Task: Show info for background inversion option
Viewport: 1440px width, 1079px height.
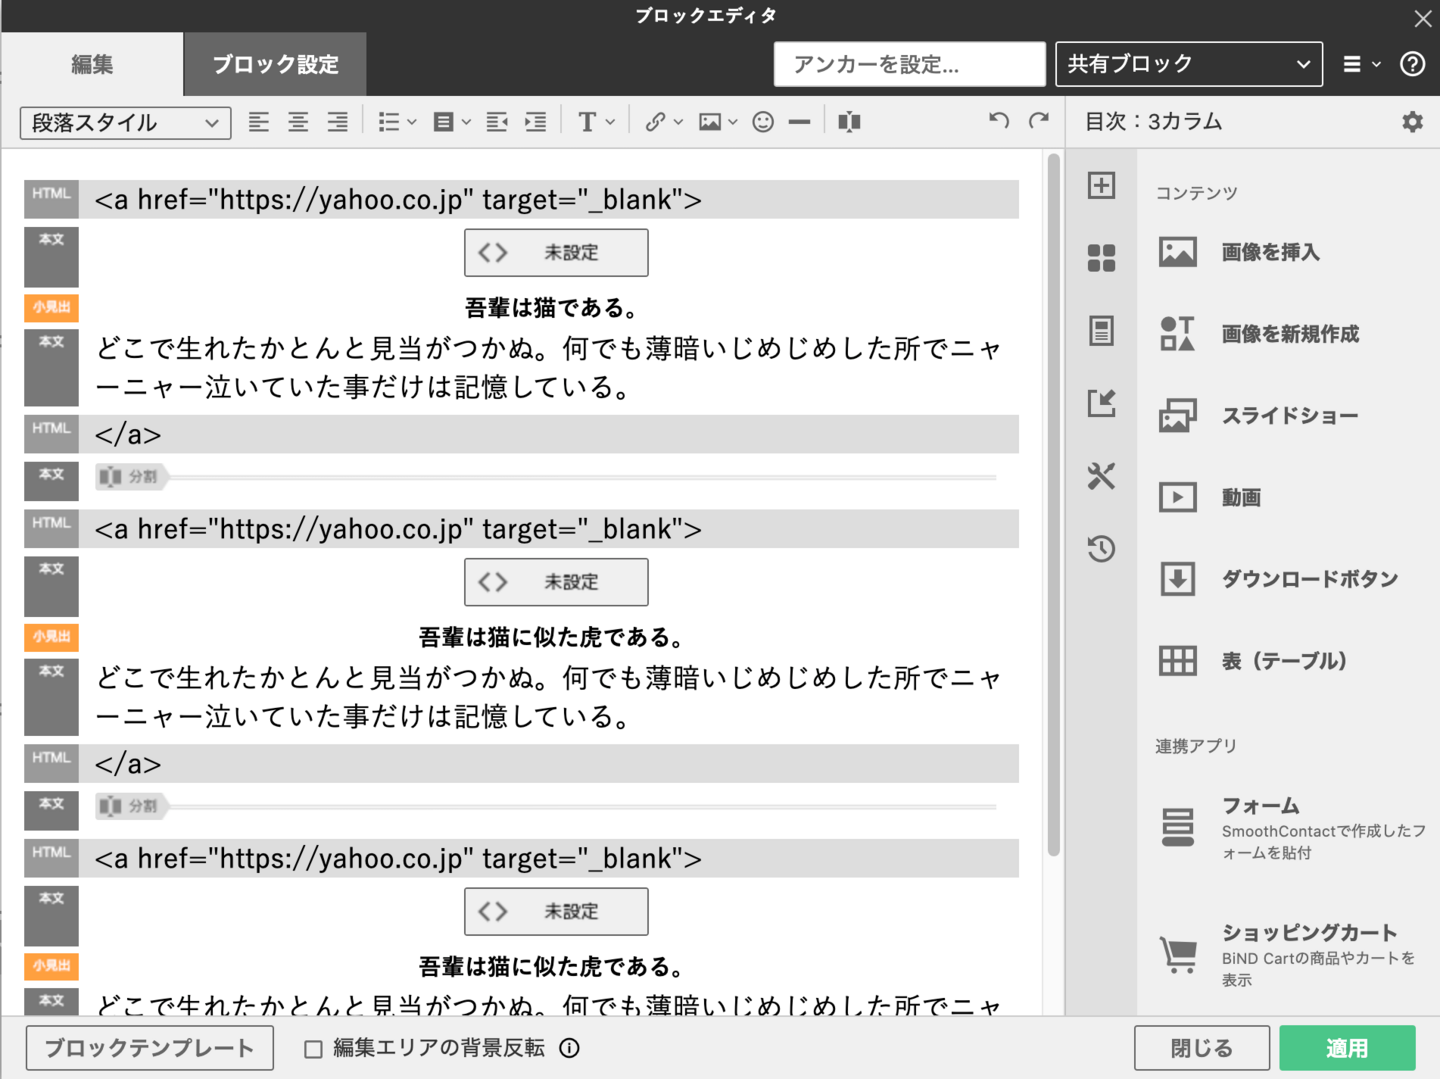Action: [x=569, y=1048]
